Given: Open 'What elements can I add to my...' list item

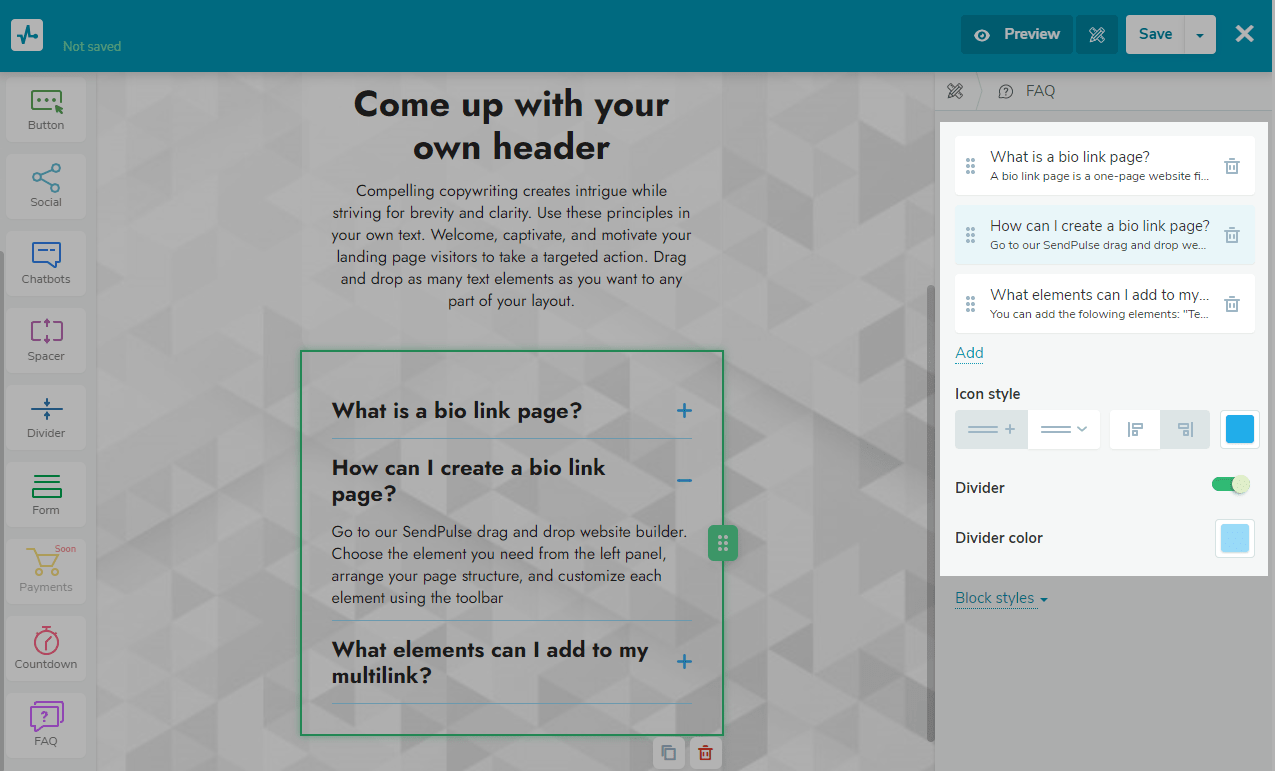Looking at the screenshot, I should pyautogui.click(x=1099, y=303).
